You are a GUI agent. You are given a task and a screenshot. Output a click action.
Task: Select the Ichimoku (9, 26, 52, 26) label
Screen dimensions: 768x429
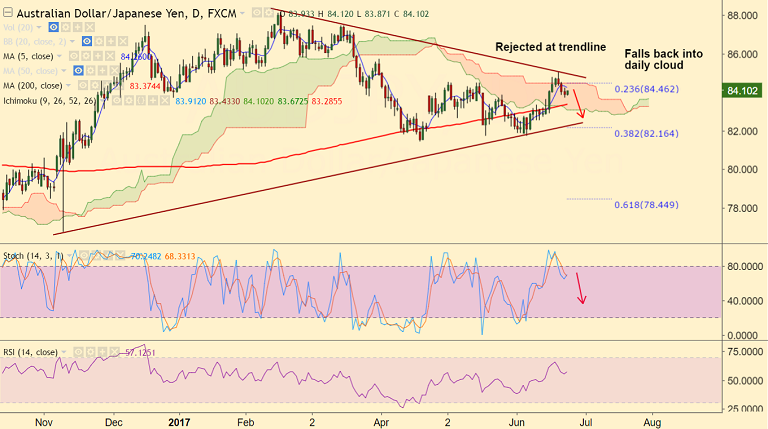click(49, 101)
